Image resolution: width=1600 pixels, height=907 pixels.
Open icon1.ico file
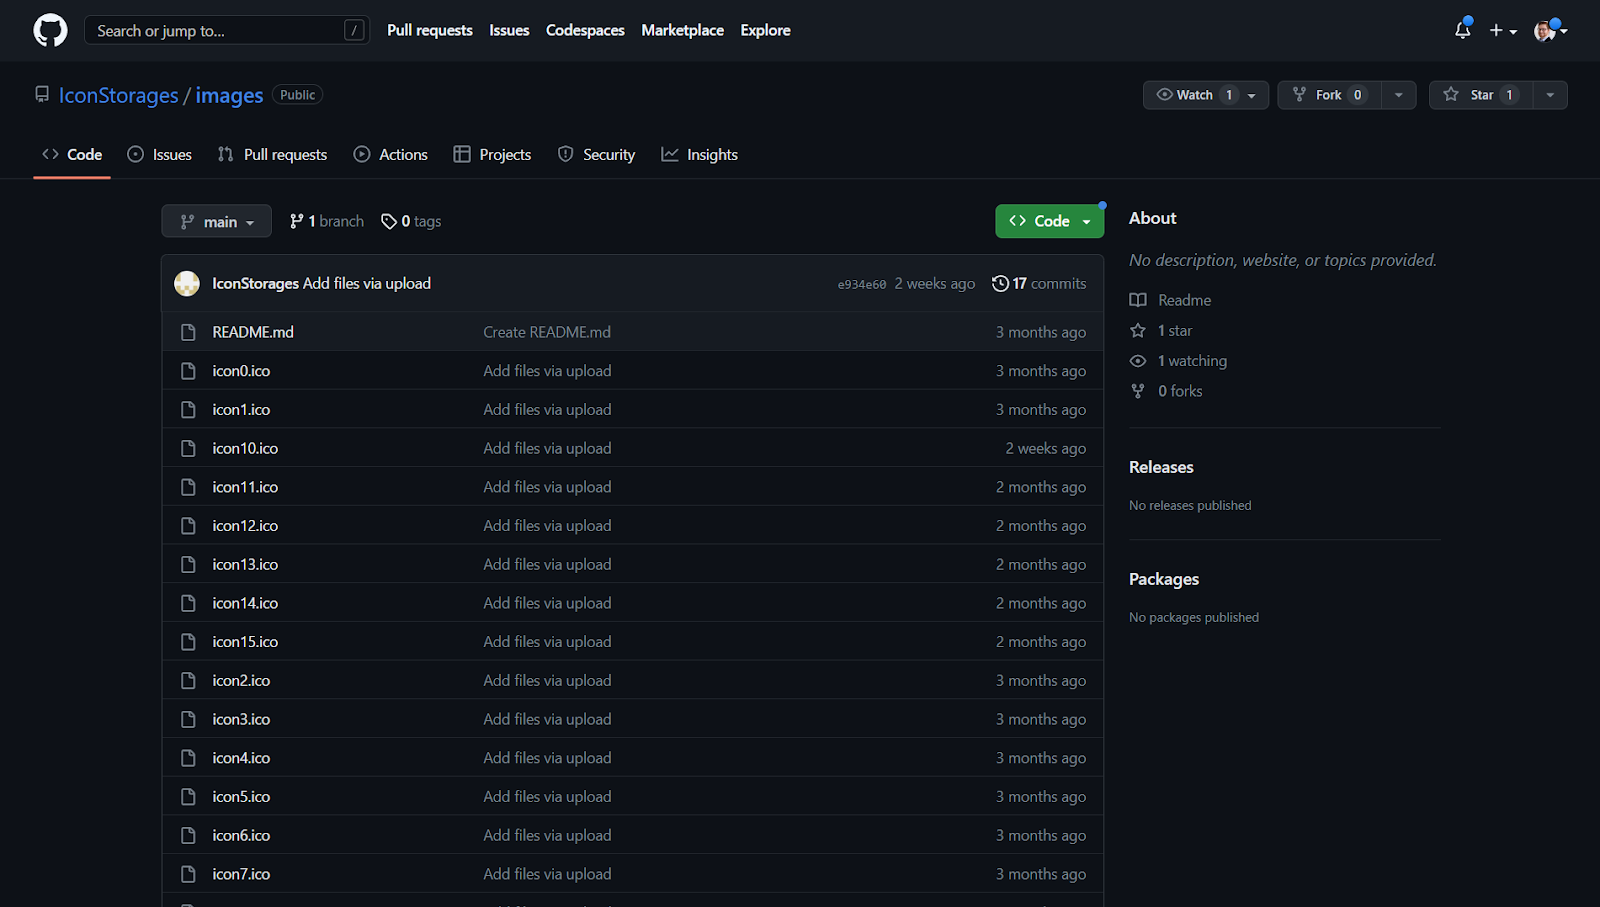[x=241, y=410]
